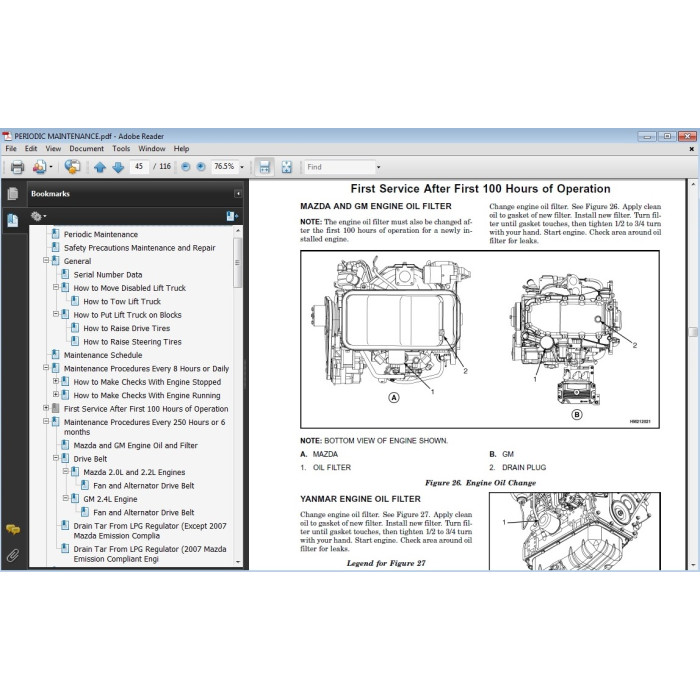Open the collaborate globe icon in toolbar
Viewport: 700px width, 700px height.
click(72, 167)
